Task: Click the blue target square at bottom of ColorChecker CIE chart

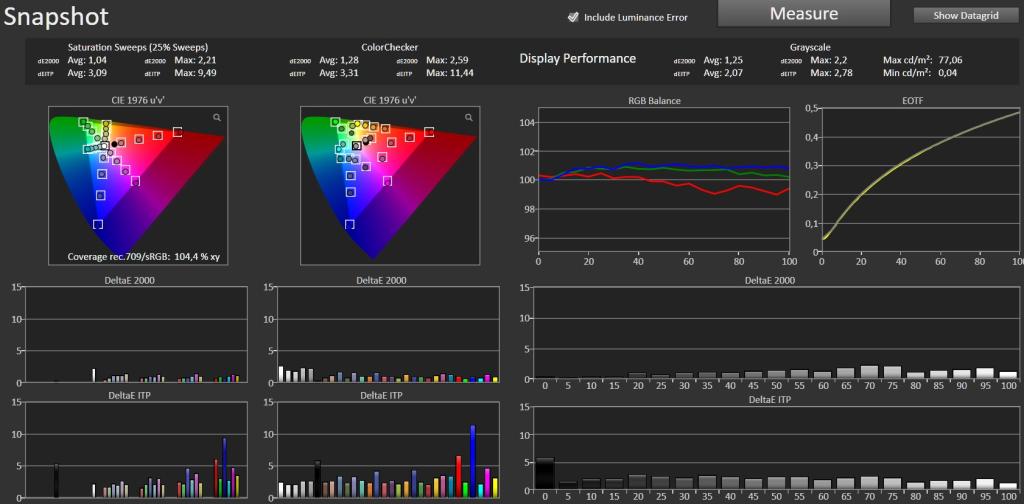Action: [x=349, y=224]
